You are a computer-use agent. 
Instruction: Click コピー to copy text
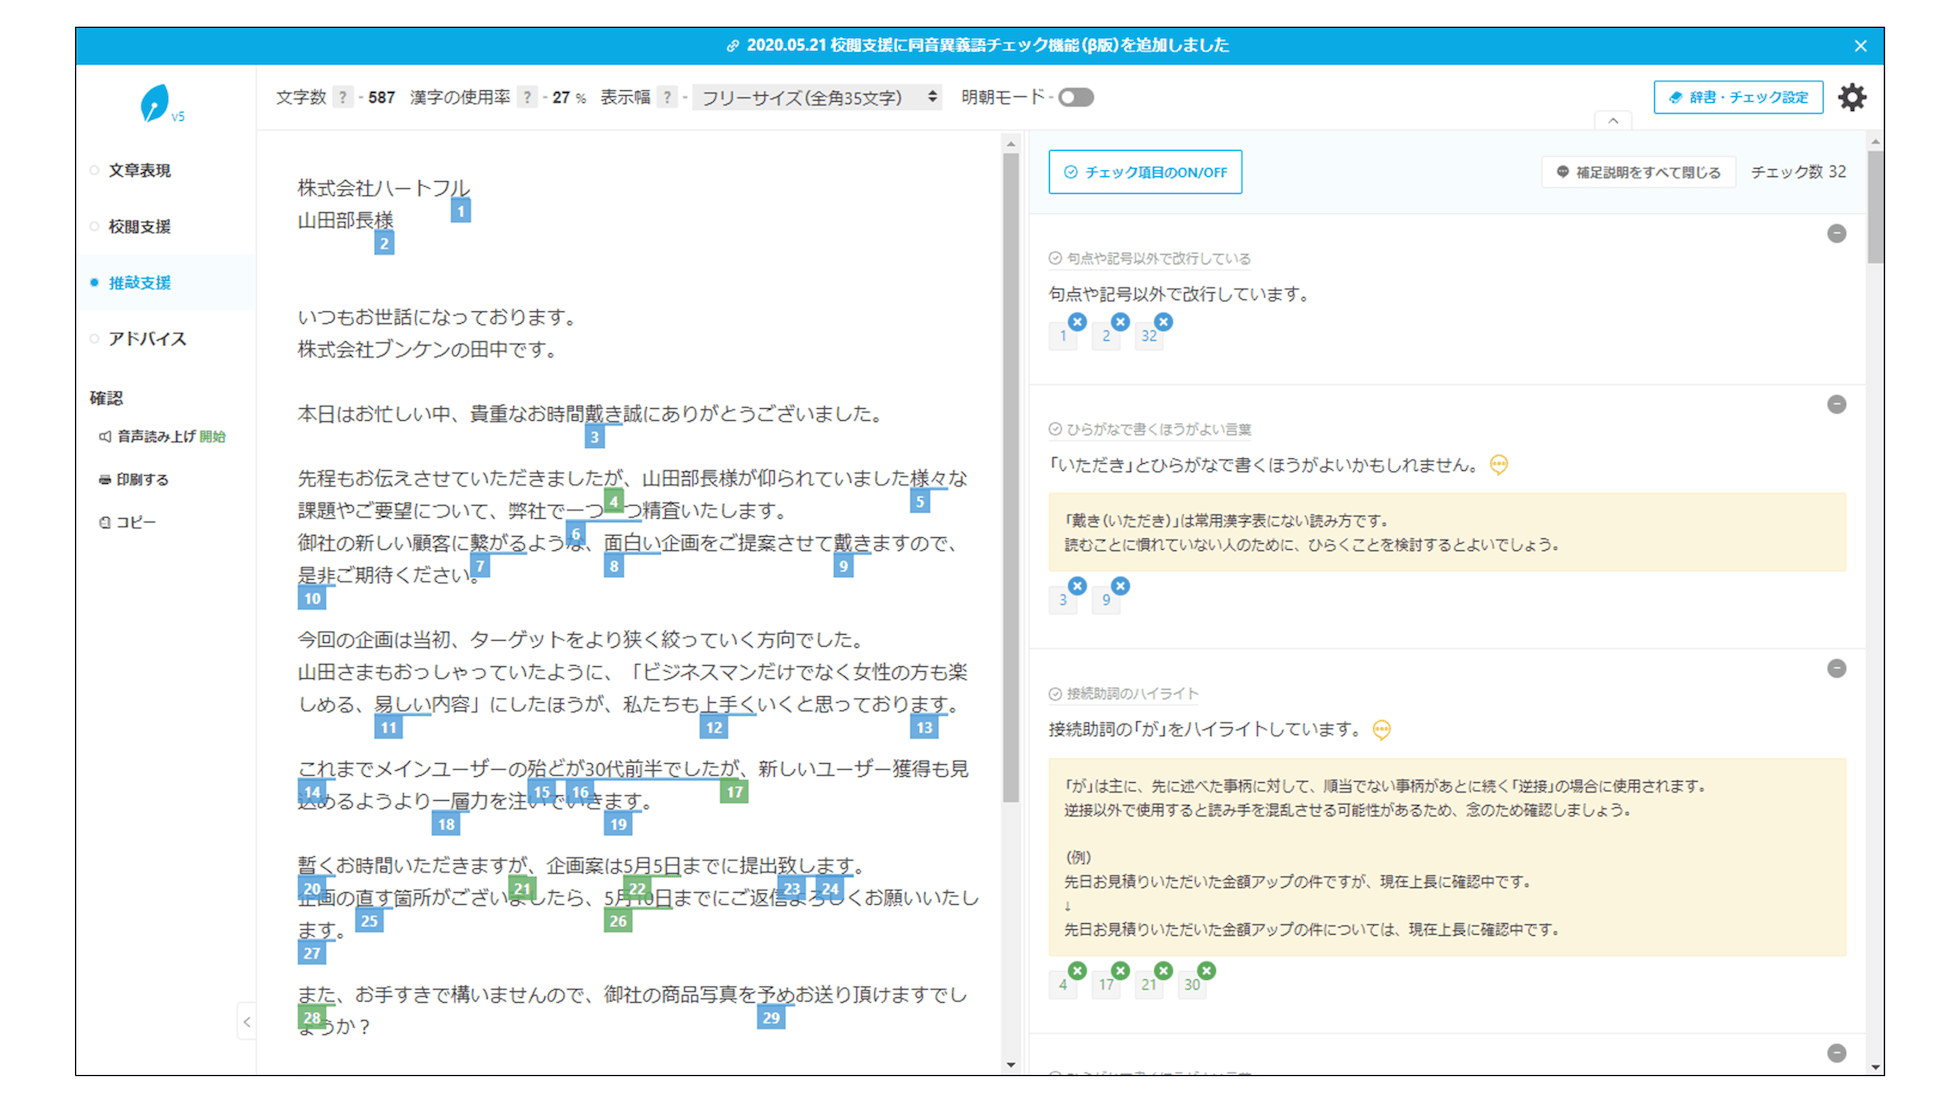click(x=127, y=522)
